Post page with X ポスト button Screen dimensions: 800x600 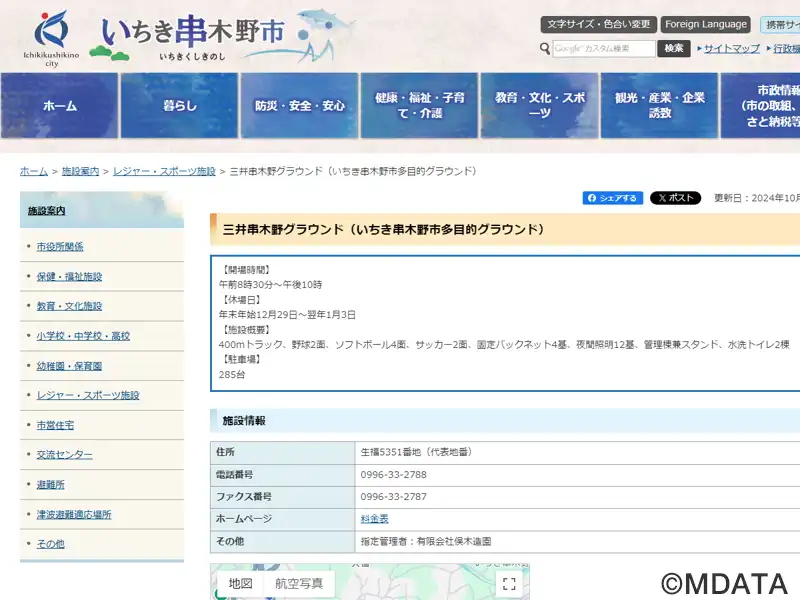click(x=675, y=198)
